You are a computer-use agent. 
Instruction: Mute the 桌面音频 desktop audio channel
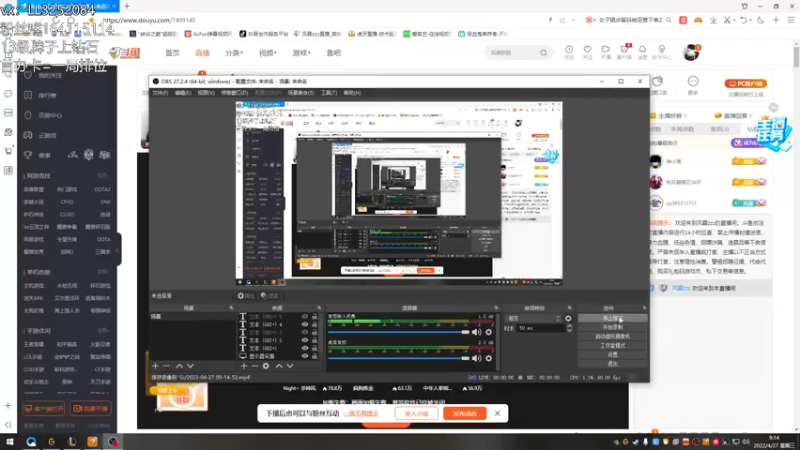click(477, 358)
